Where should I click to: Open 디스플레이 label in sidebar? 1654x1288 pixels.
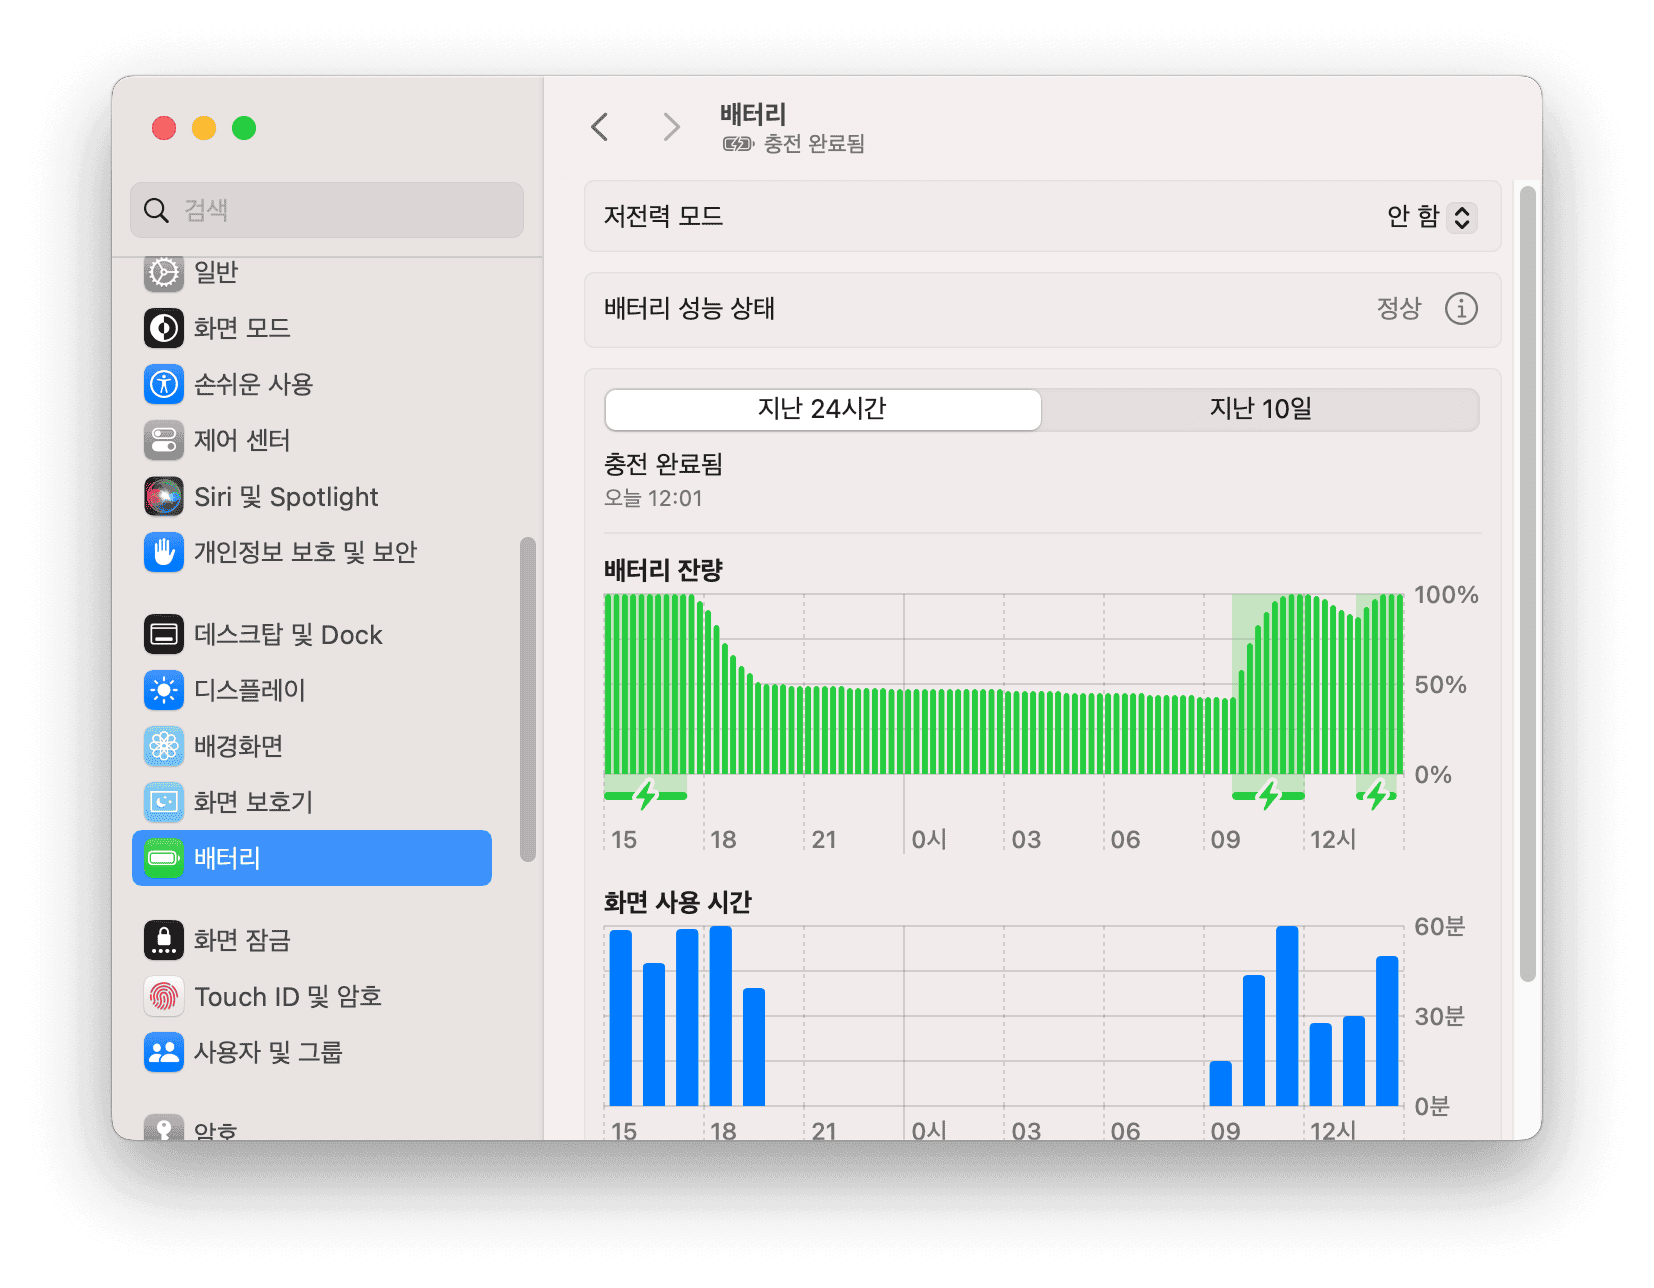pos(249,690)
